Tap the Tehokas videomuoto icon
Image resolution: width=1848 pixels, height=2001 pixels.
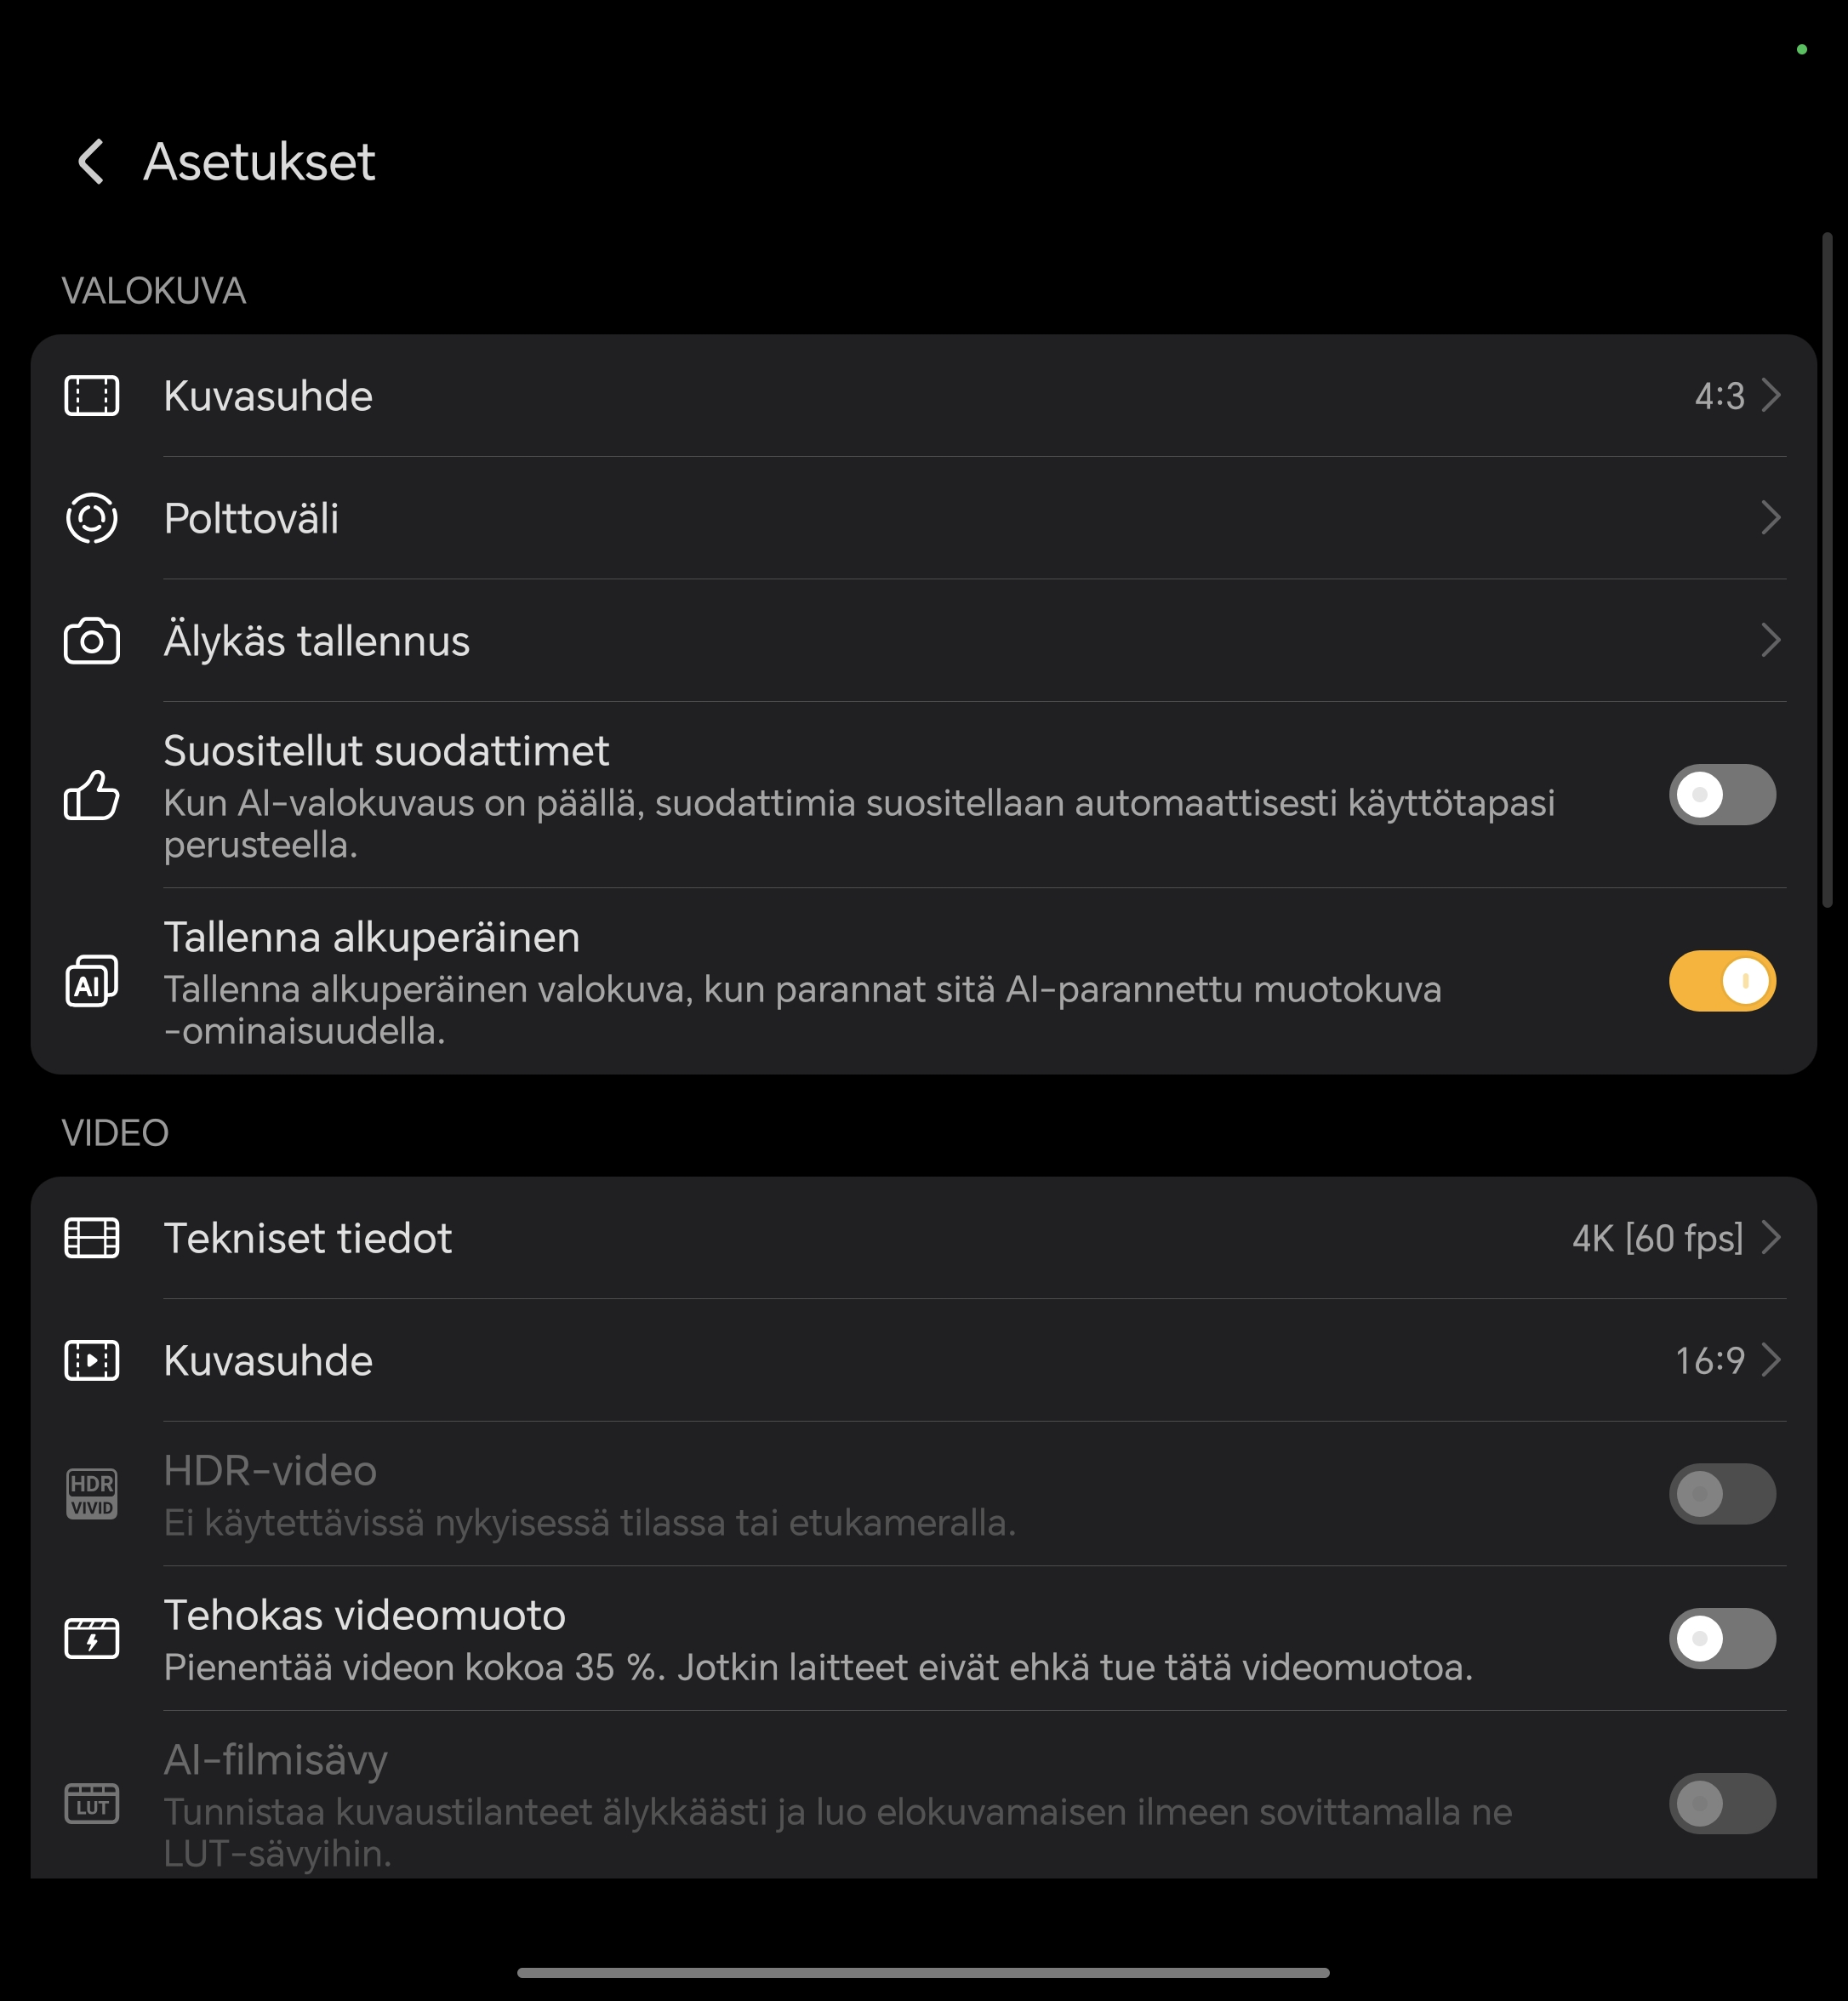[x=92, y=1638]
